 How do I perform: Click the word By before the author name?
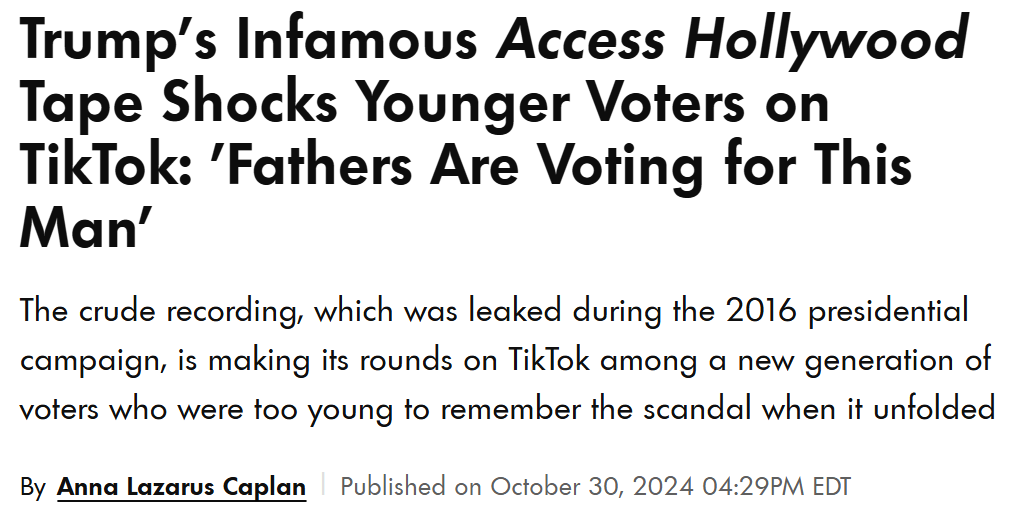pos(33,487)
